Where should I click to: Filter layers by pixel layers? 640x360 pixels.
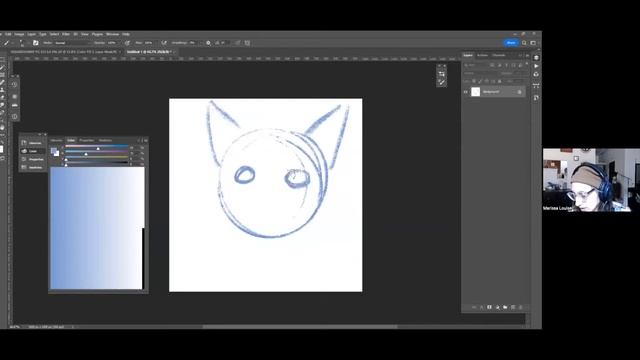click(493, 65)
